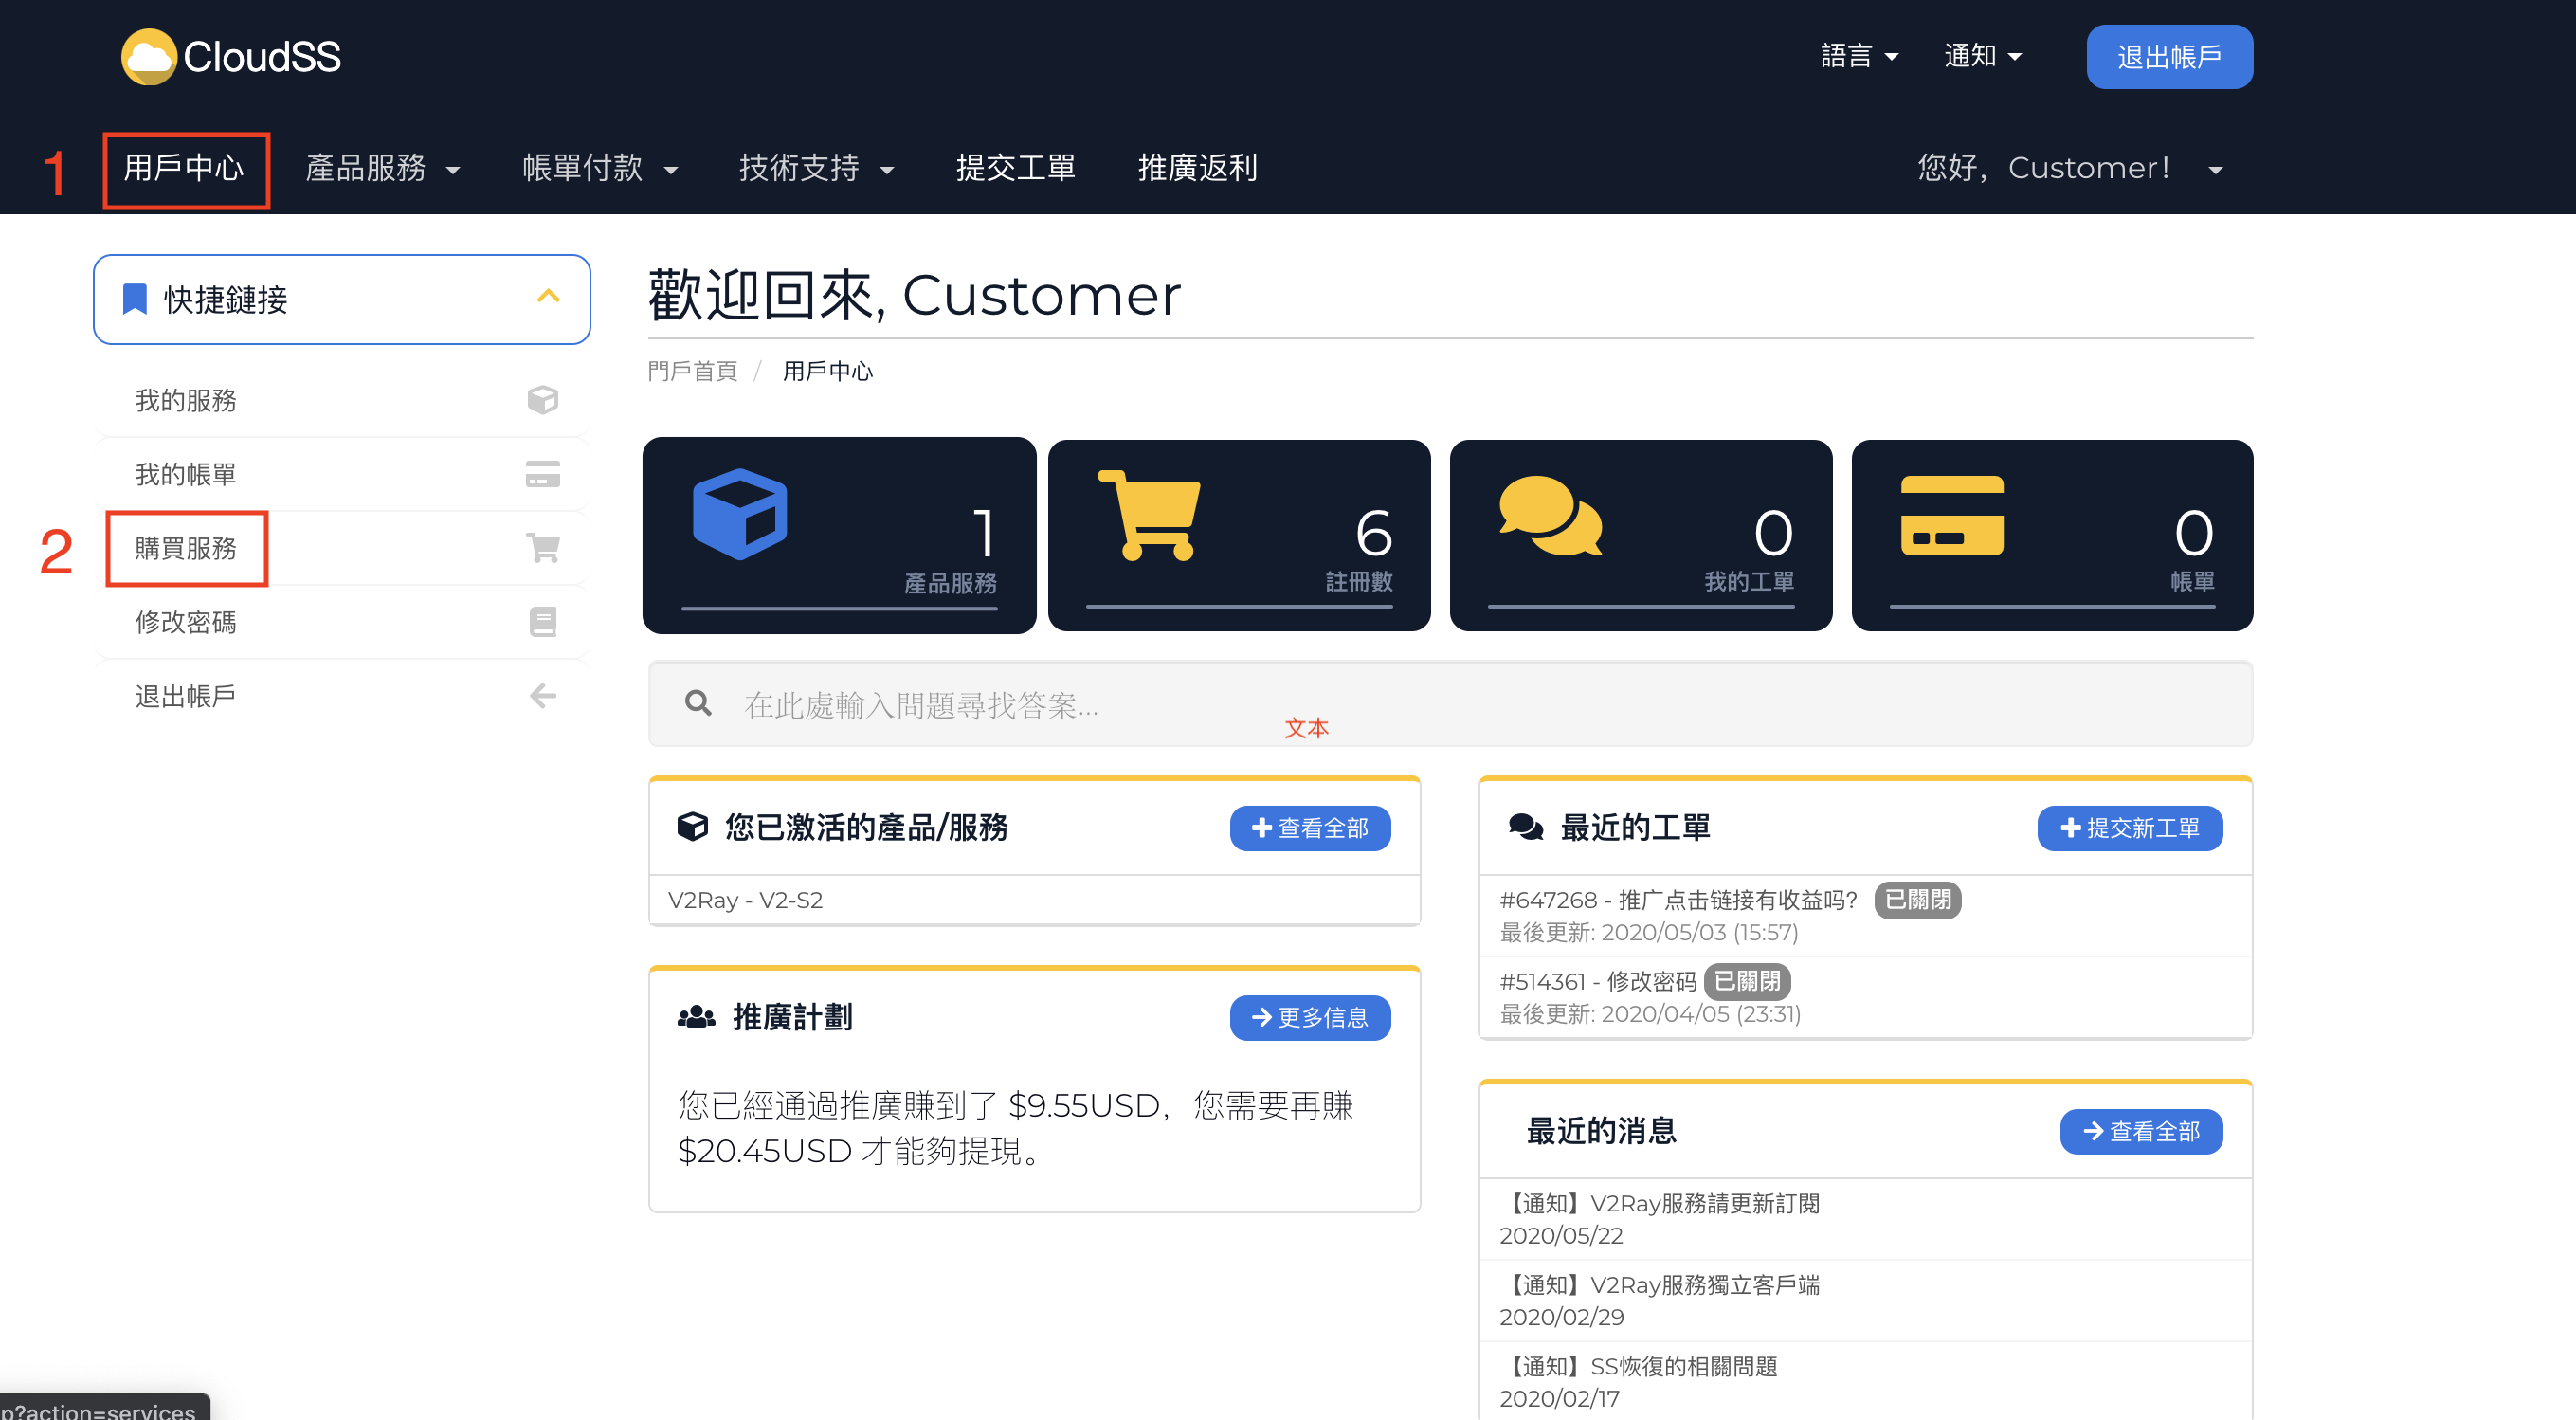
Task: Click the yellow chat bubbles 我的工單 icon
Action: pos(1550,516)
